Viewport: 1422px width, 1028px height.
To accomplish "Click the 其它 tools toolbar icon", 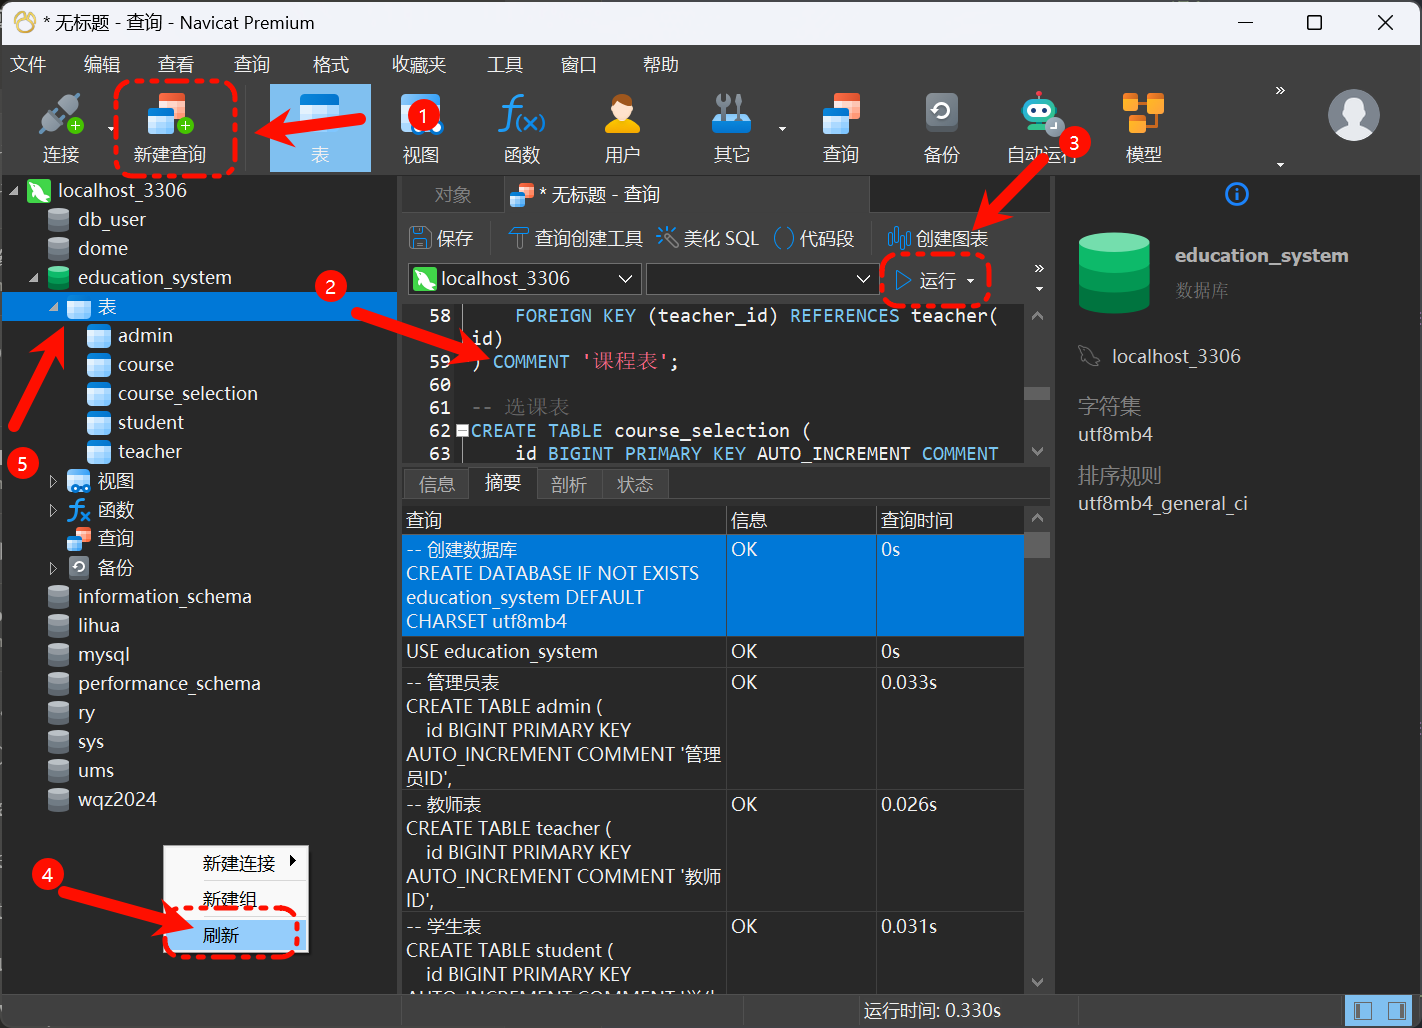I will coord(732,128).
